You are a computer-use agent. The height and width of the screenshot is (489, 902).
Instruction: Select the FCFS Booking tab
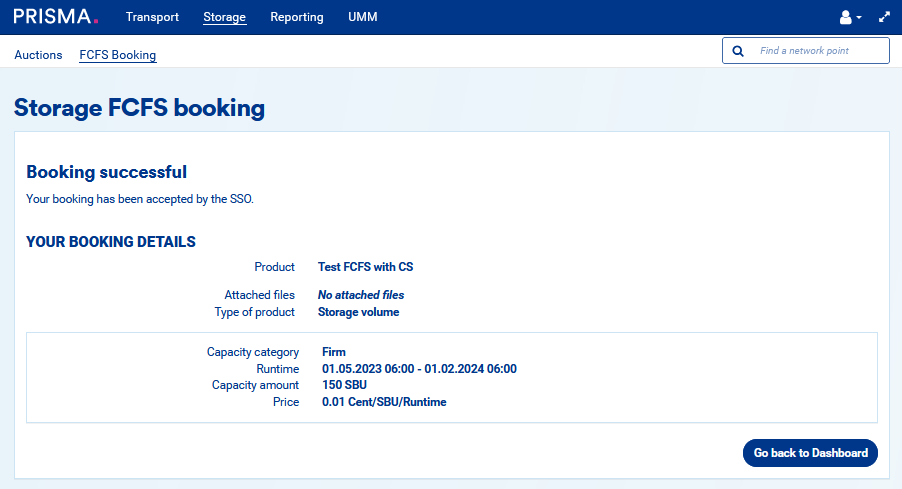[118, 55]
